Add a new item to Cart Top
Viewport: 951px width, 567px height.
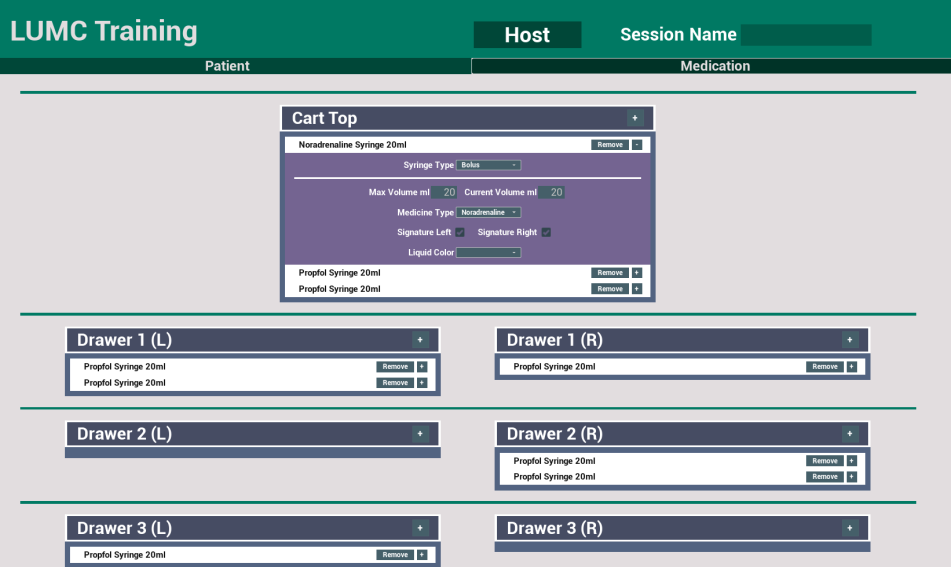tap(634, 118)
